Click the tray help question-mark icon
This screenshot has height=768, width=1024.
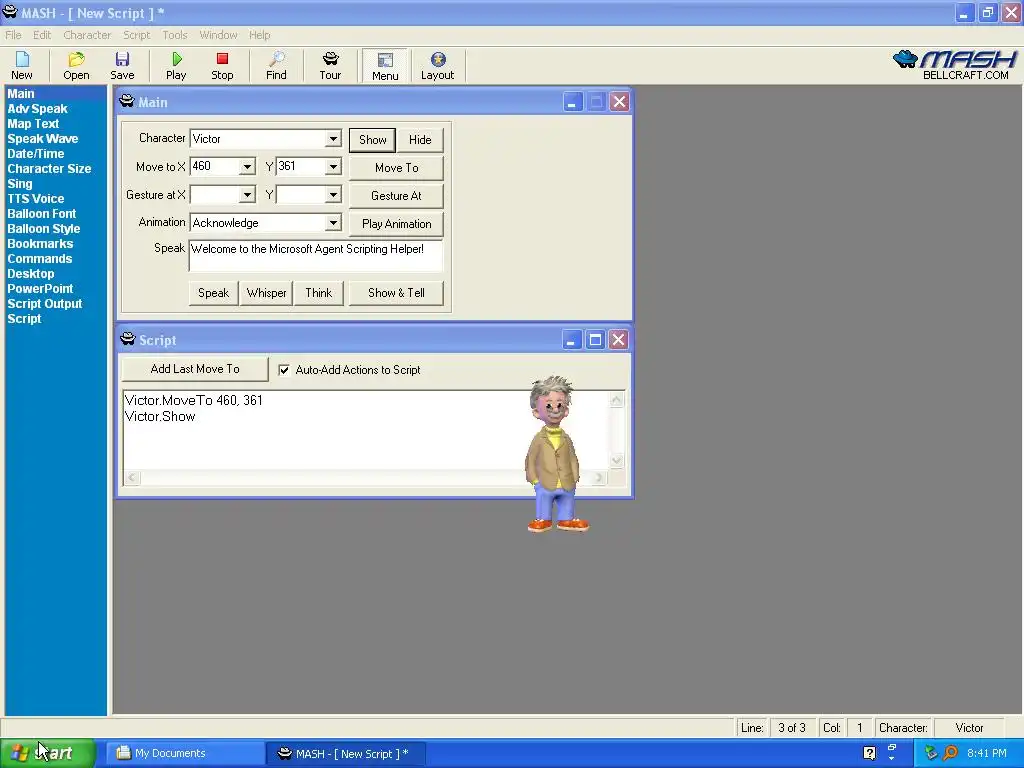click(x=869, y=753)
